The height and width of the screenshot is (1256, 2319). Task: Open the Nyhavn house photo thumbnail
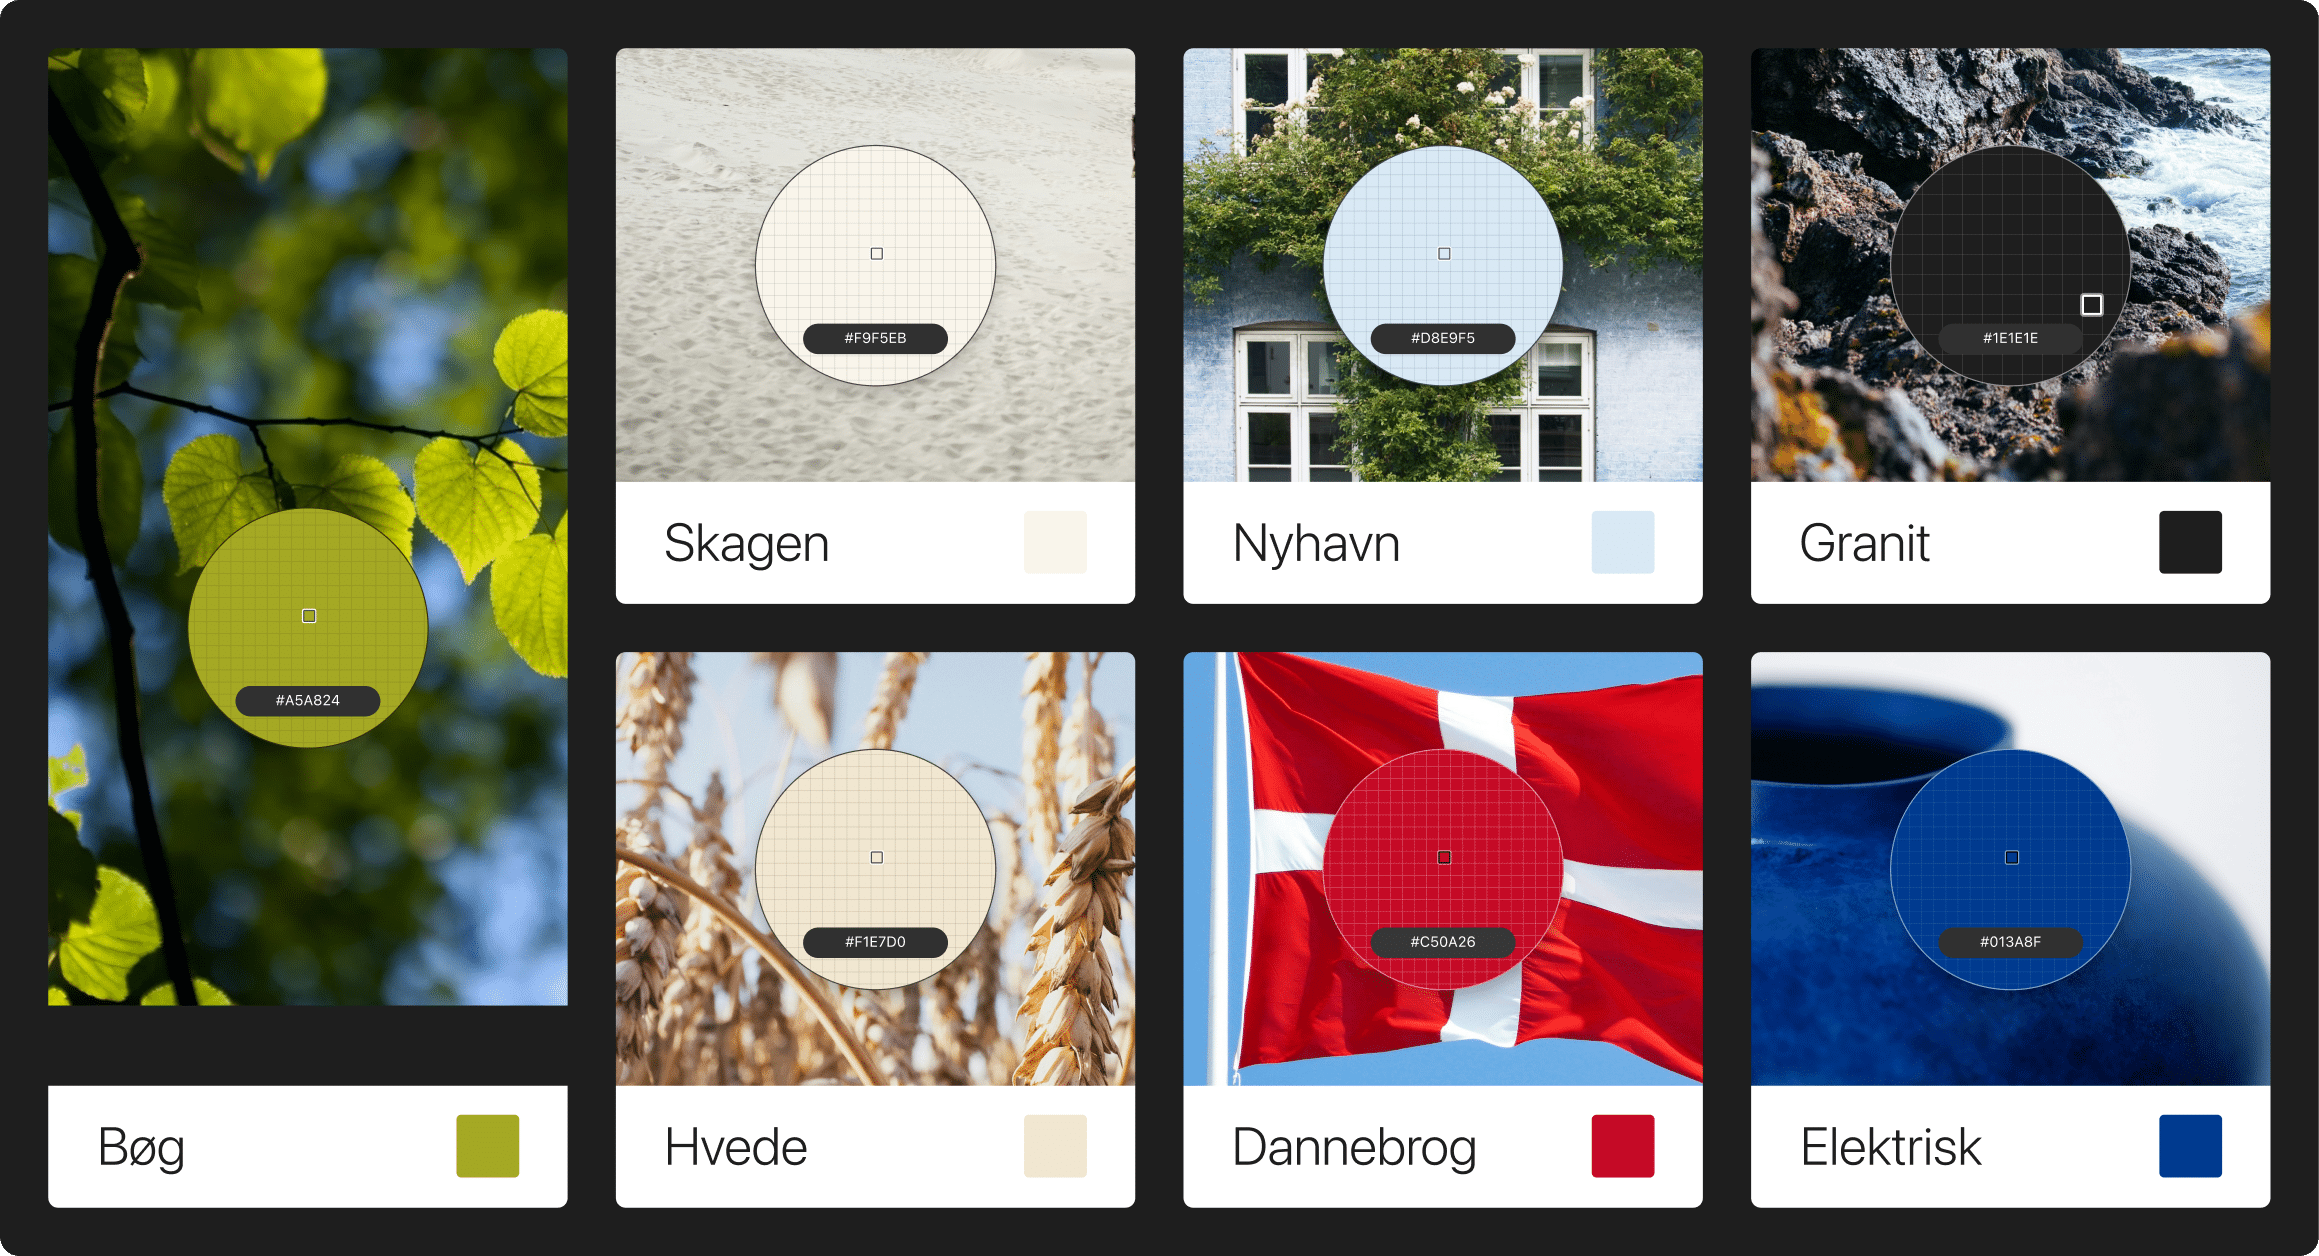(x=1442, y=265)
